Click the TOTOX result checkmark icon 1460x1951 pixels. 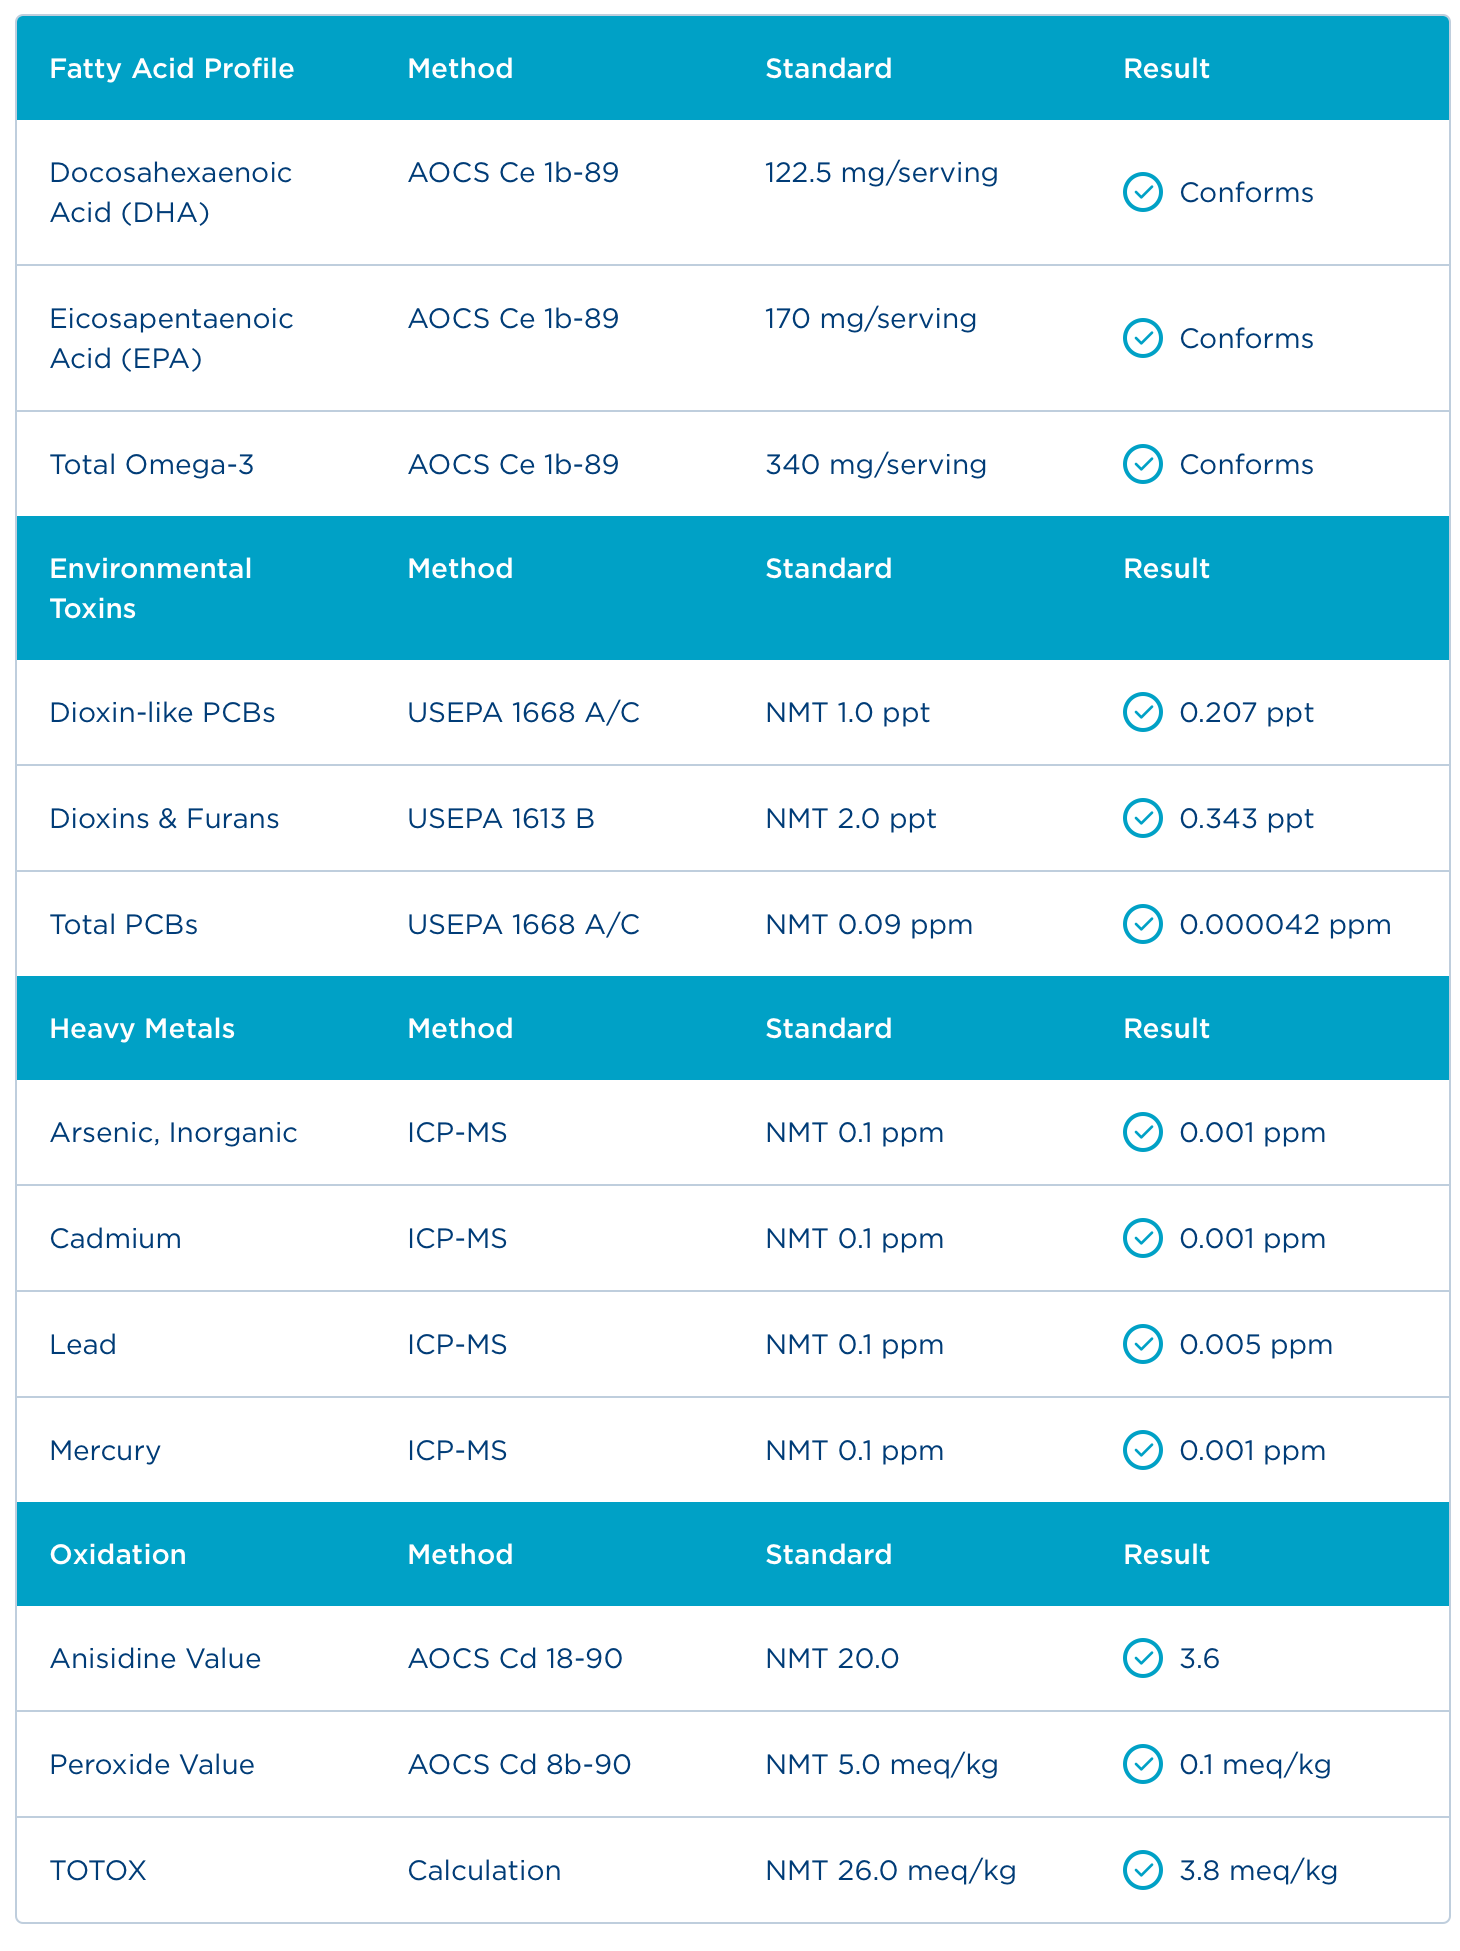coord(1142,1871)
